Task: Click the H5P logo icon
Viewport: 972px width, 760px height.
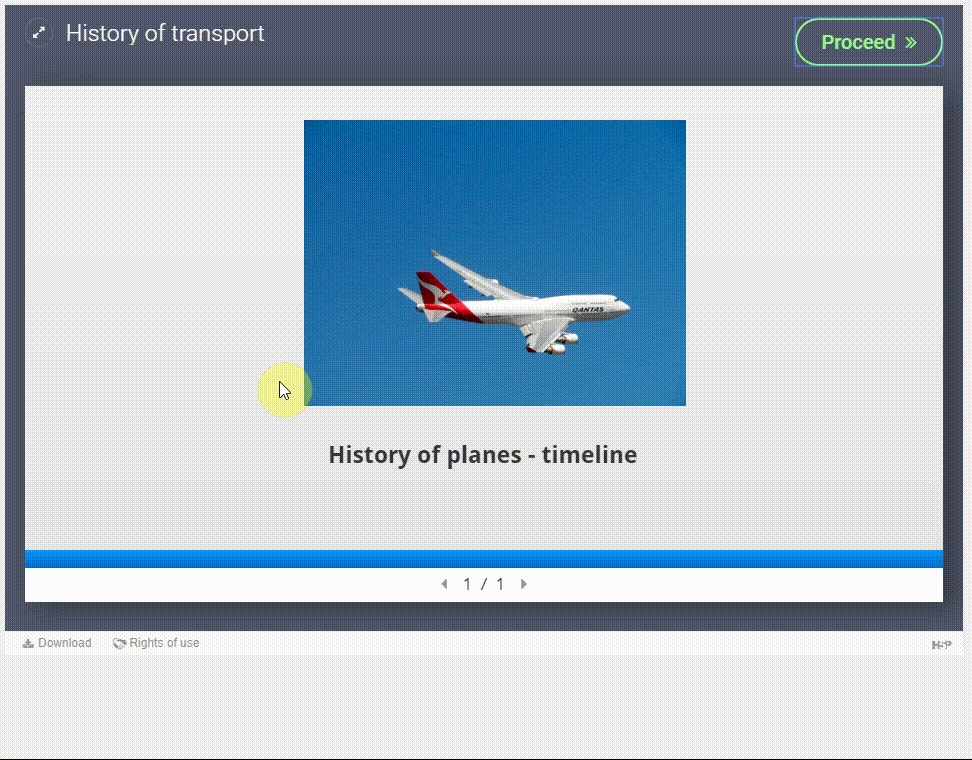Action: pyautogui.click(x=941, y=645)
